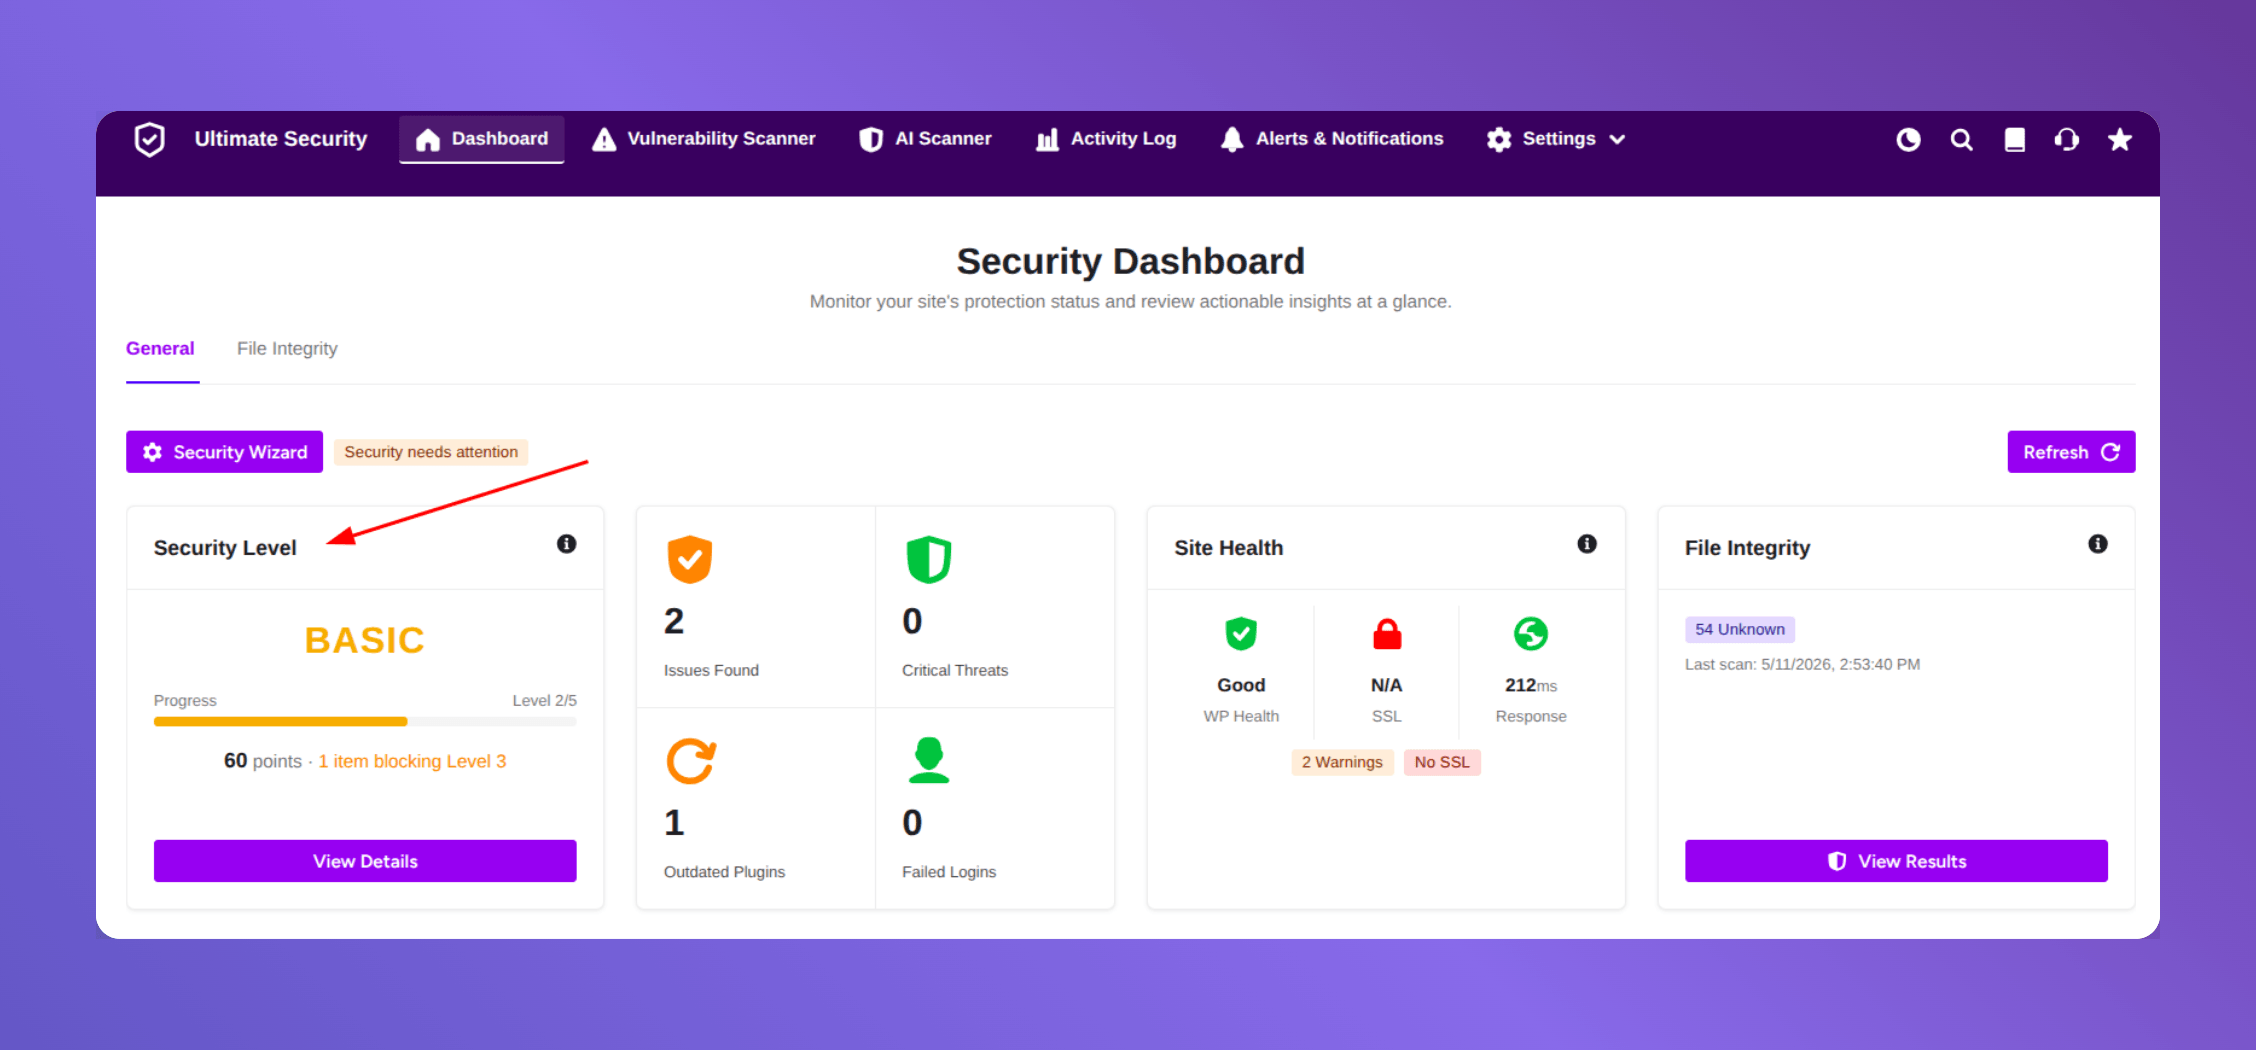Click the Response time globe icon
This screenshot has width=2256, height=1050.
coord(1531,634)
